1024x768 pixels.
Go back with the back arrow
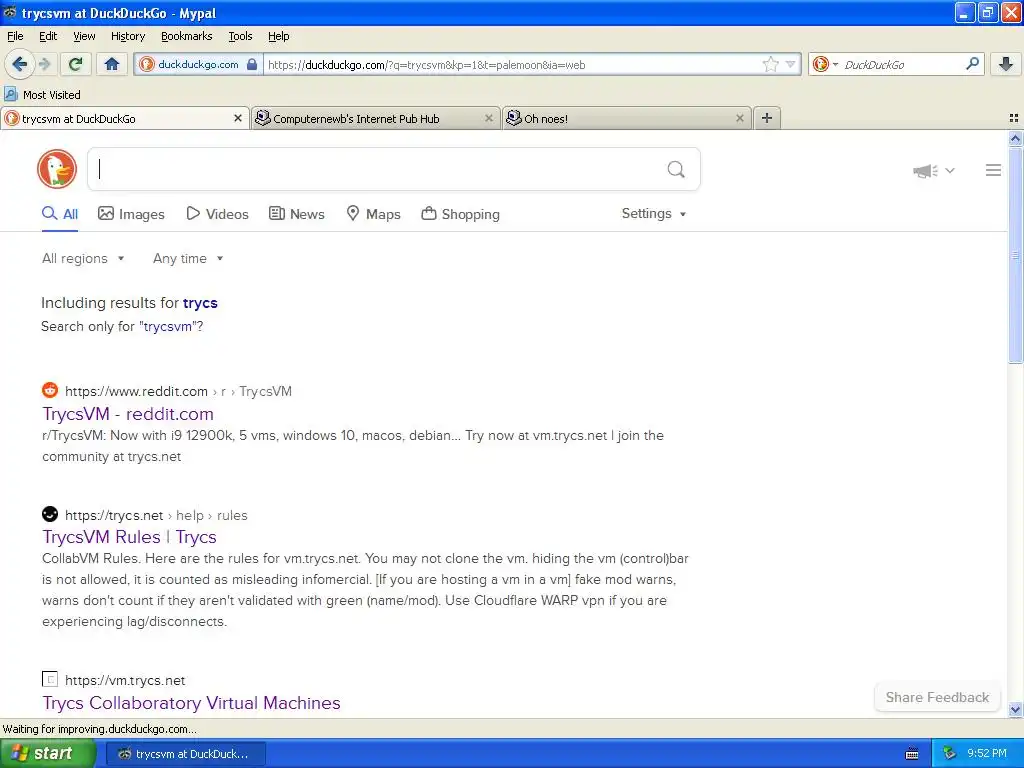pos(19,64)
